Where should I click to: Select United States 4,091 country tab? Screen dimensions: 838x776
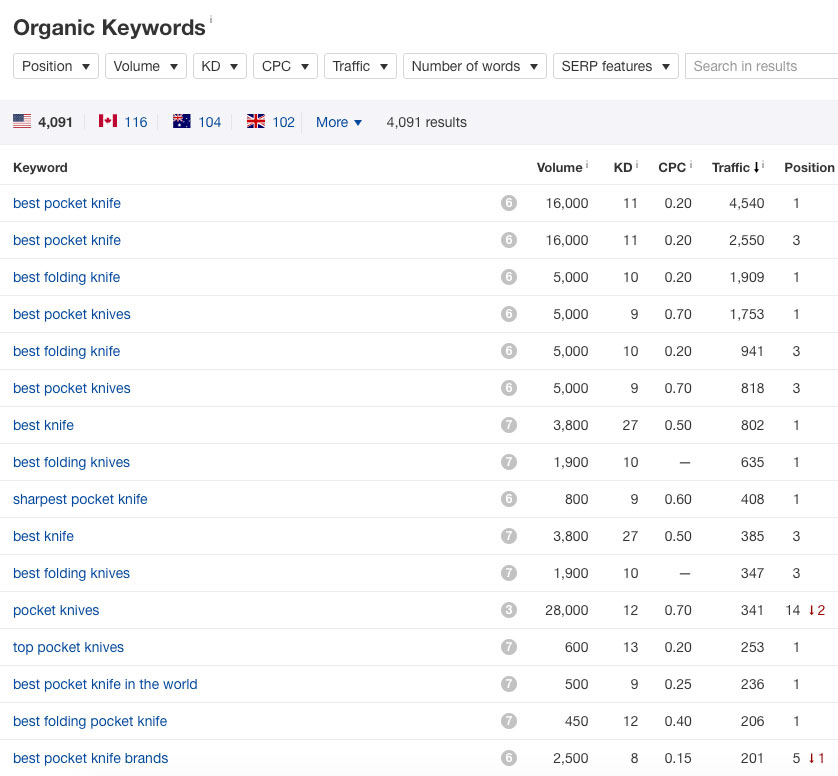pyautogui.click(x=43, y=122)
